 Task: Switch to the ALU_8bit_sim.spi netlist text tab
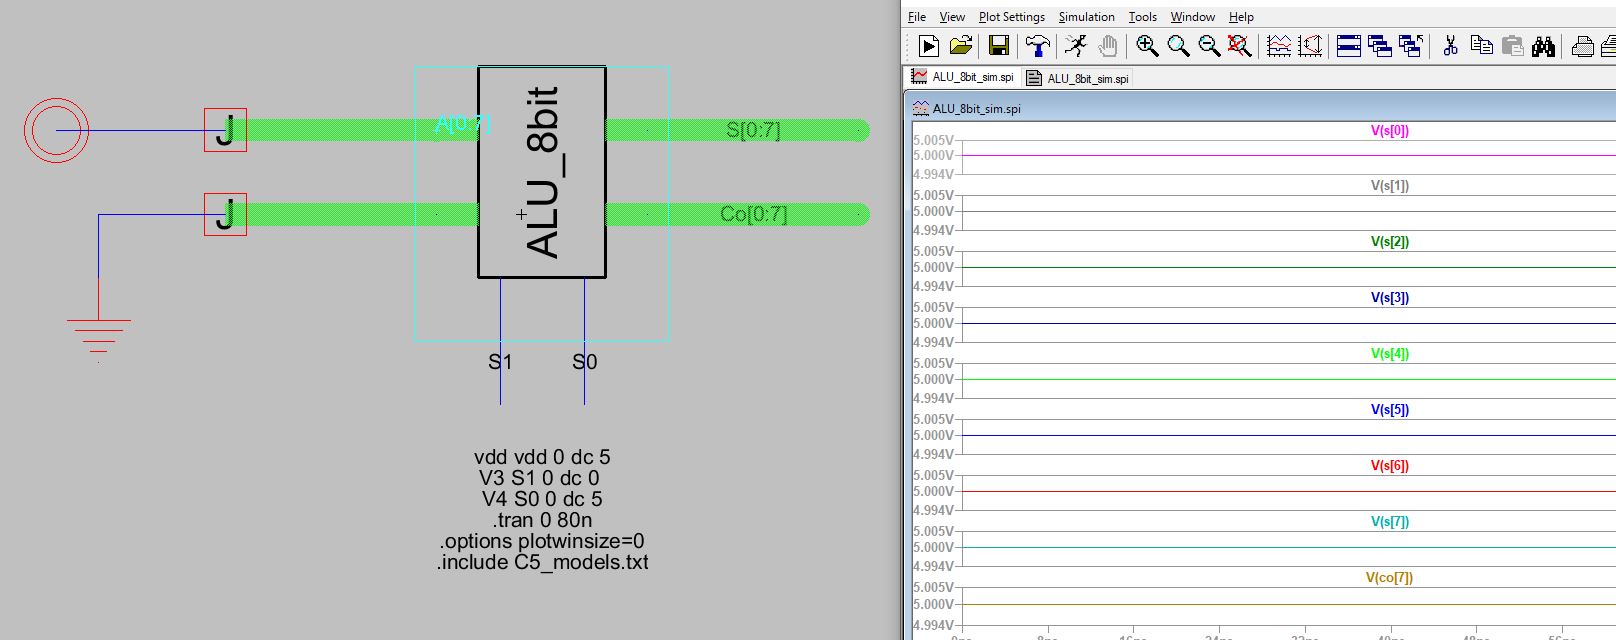coord(1078,78)
